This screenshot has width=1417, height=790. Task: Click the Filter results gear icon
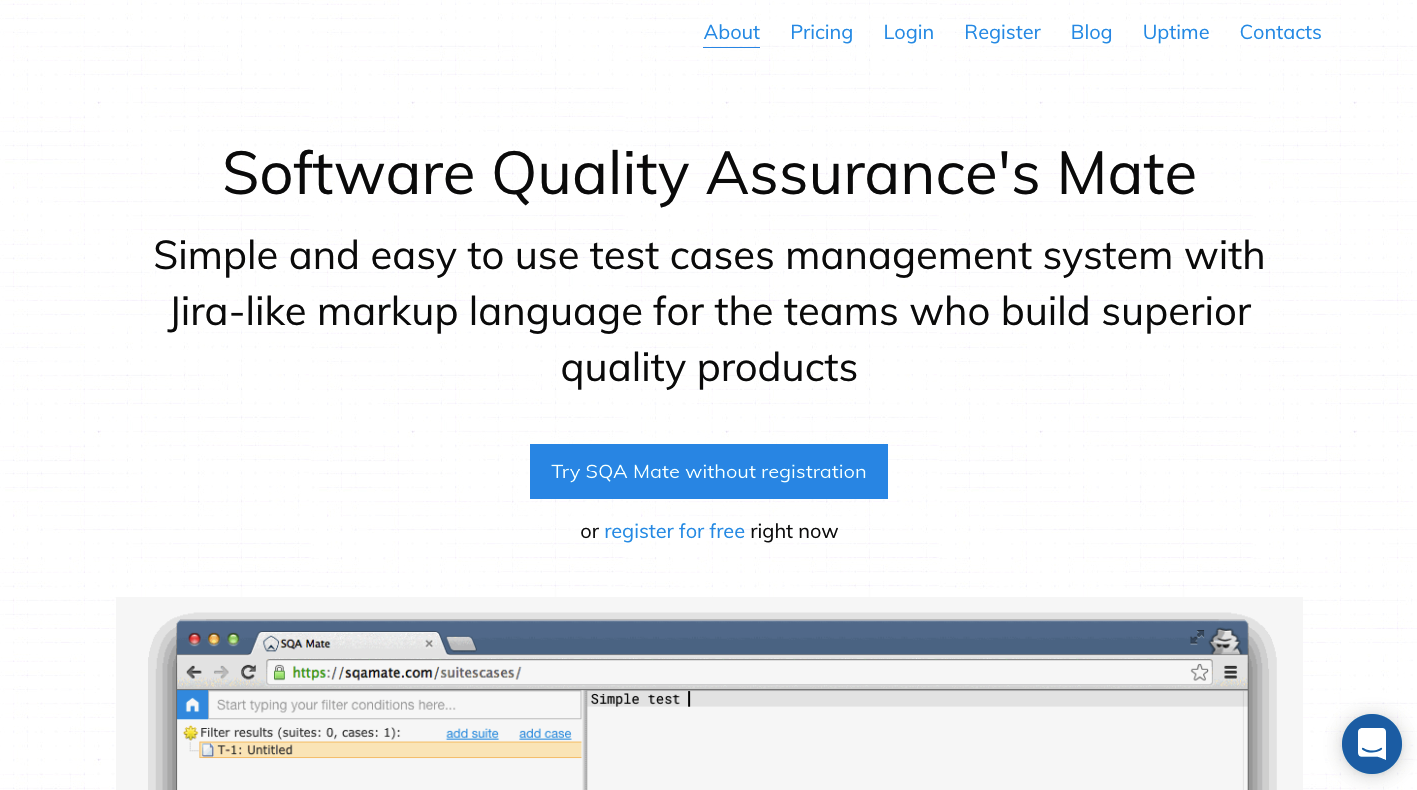tap(190, 733)
